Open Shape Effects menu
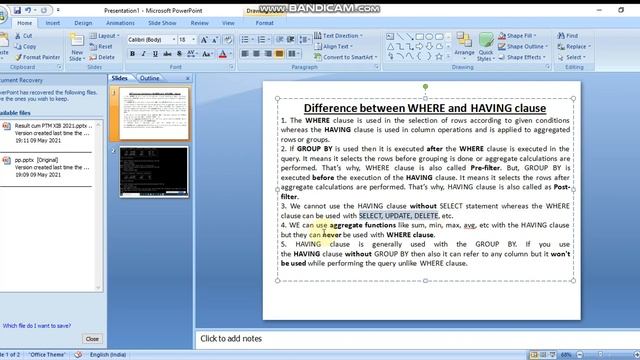640x360 pixels. [522, 57]
